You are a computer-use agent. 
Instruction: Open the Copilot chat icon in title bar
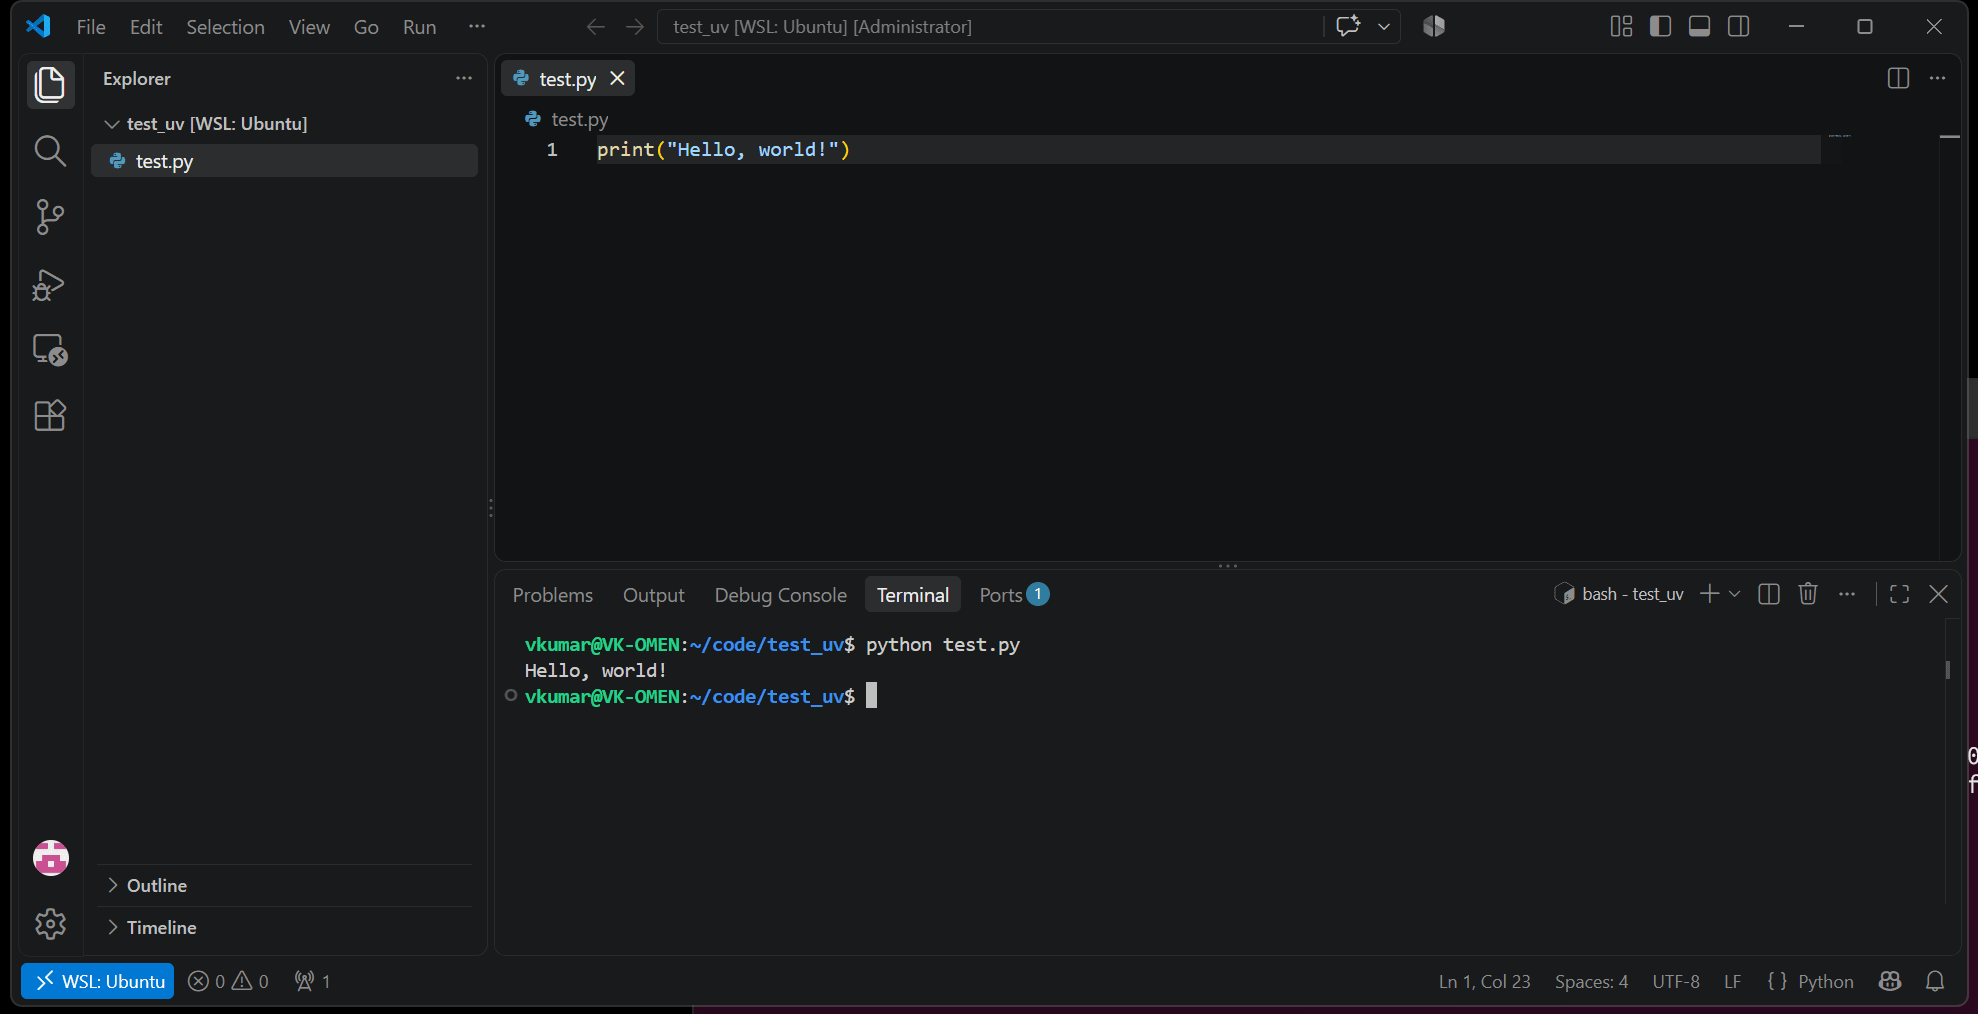1348,26
